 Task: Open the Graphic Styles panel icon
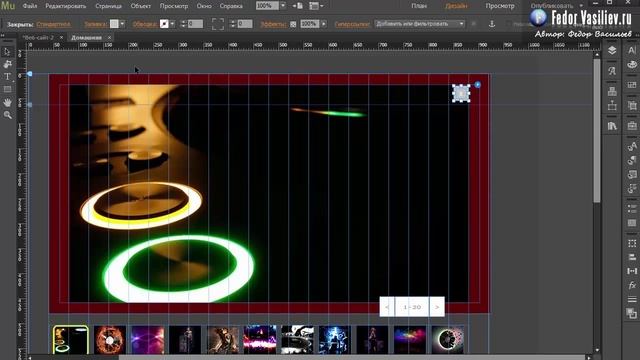(632, 174)
